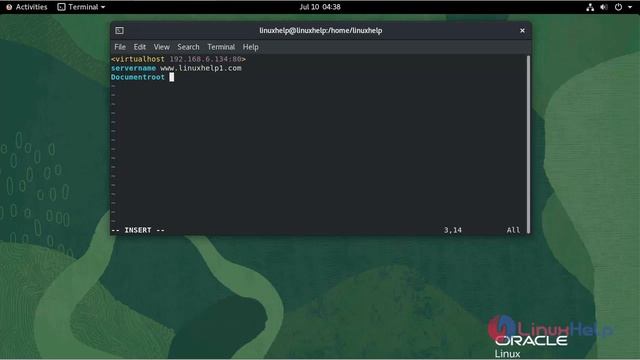Open the Search menu
The height and width of the screenshot is (360, 640).
pyautogui.click(x=188, y=47)
